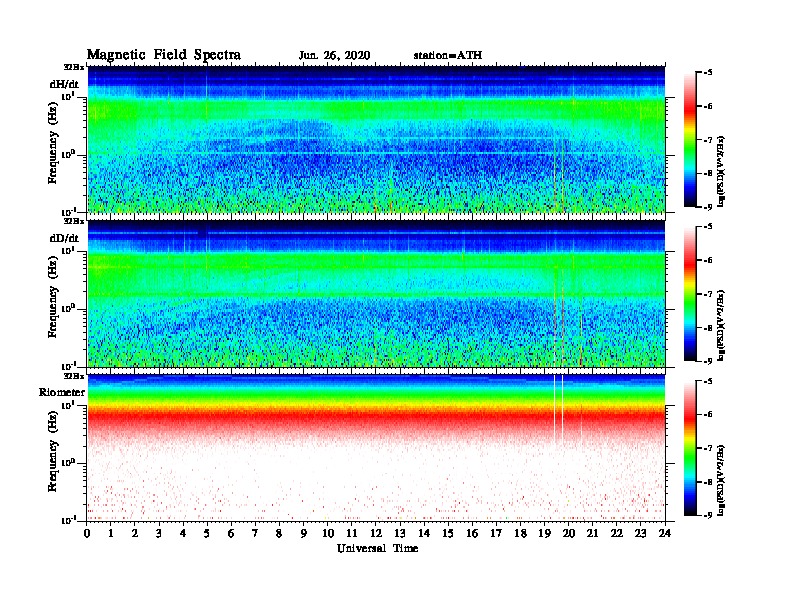
Task: Click hour tick label "4" on time axis
Action: (x=183, y=534)
